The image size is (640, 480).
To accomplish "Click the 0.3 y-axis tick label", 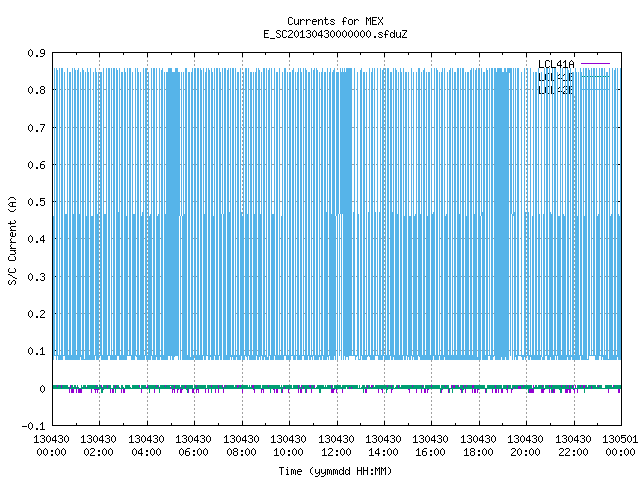I will click(x=36, y=277).
